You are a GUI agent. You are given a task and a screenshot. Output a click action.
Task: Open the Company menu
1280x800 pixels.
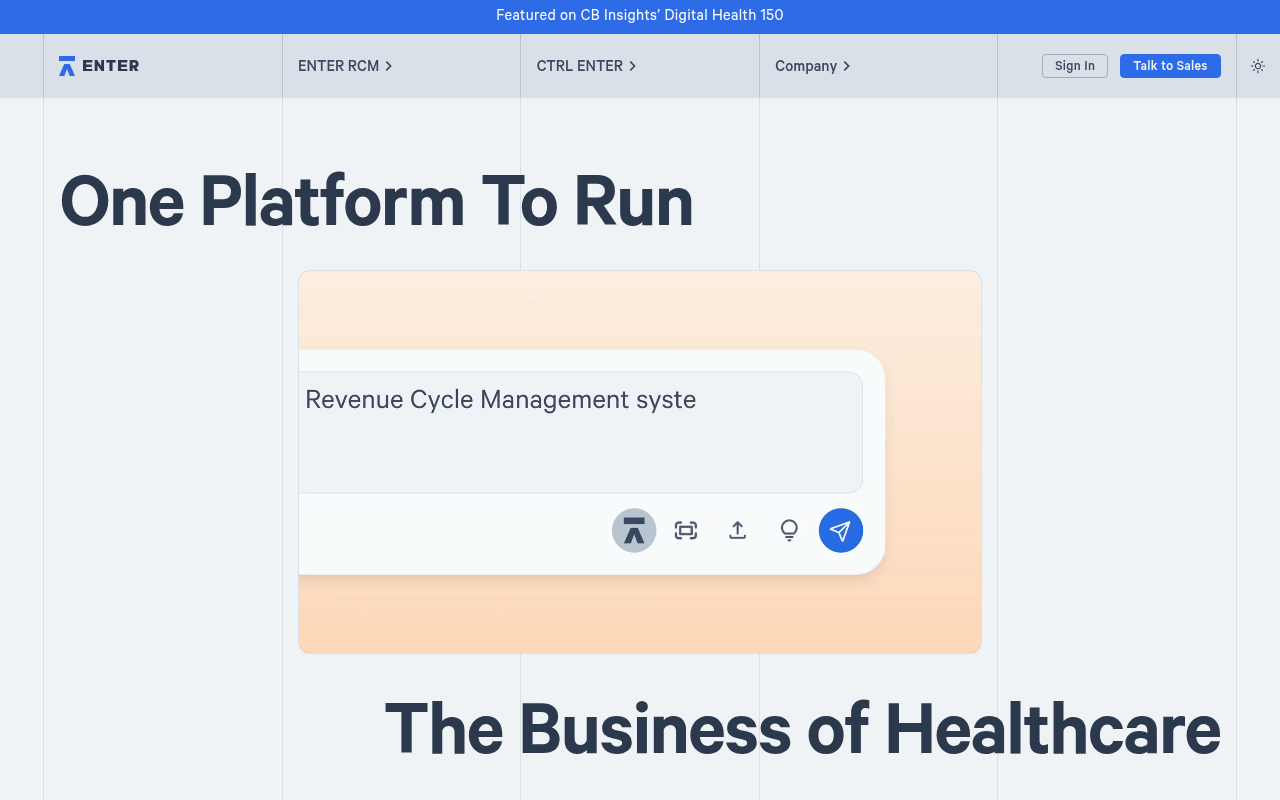pyautogui.click(x=812, y=66)
